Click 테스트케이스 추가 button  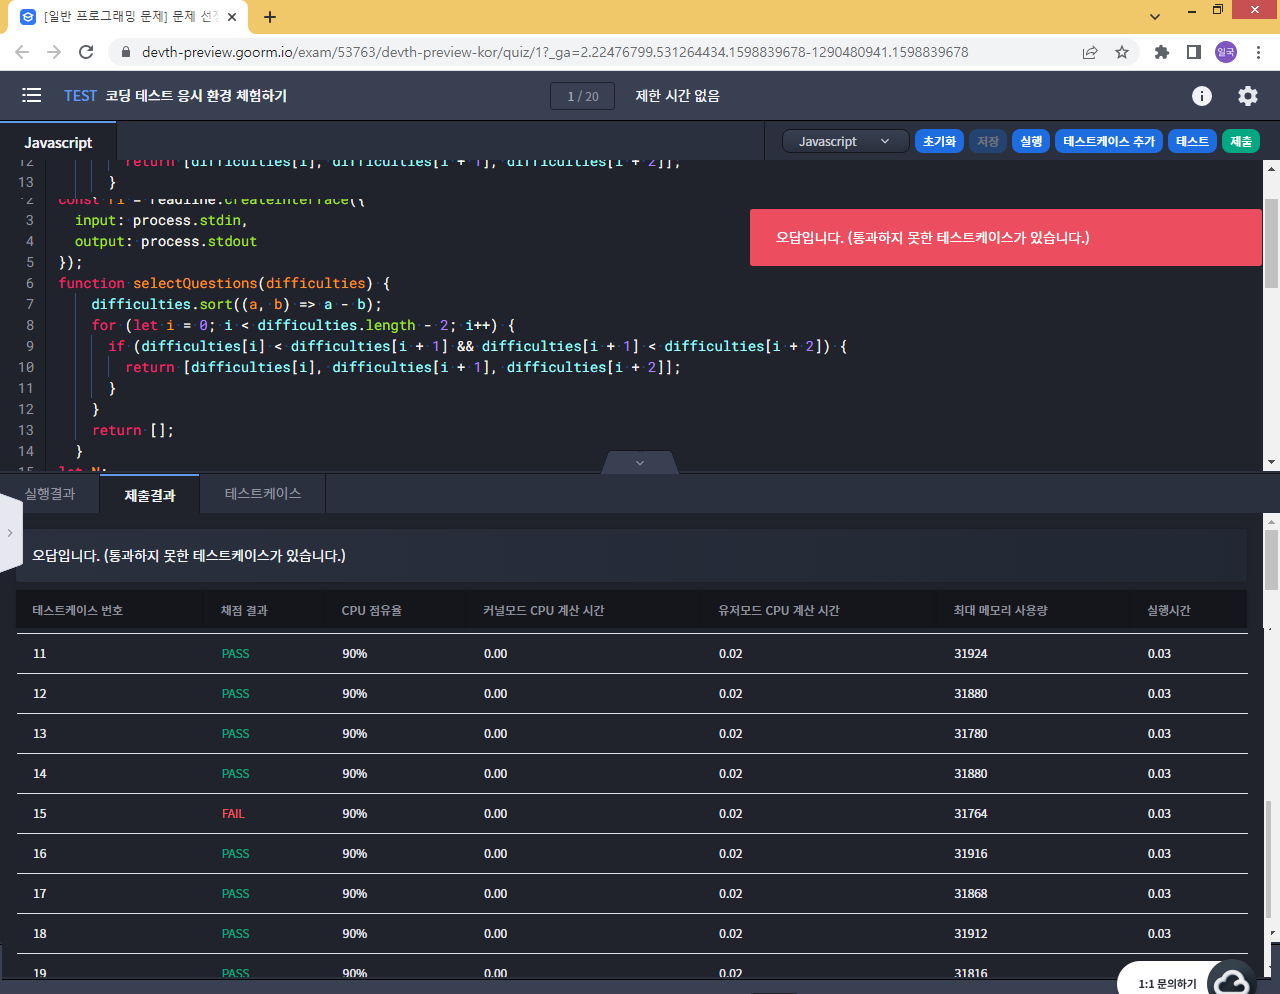pos(1109,141)
